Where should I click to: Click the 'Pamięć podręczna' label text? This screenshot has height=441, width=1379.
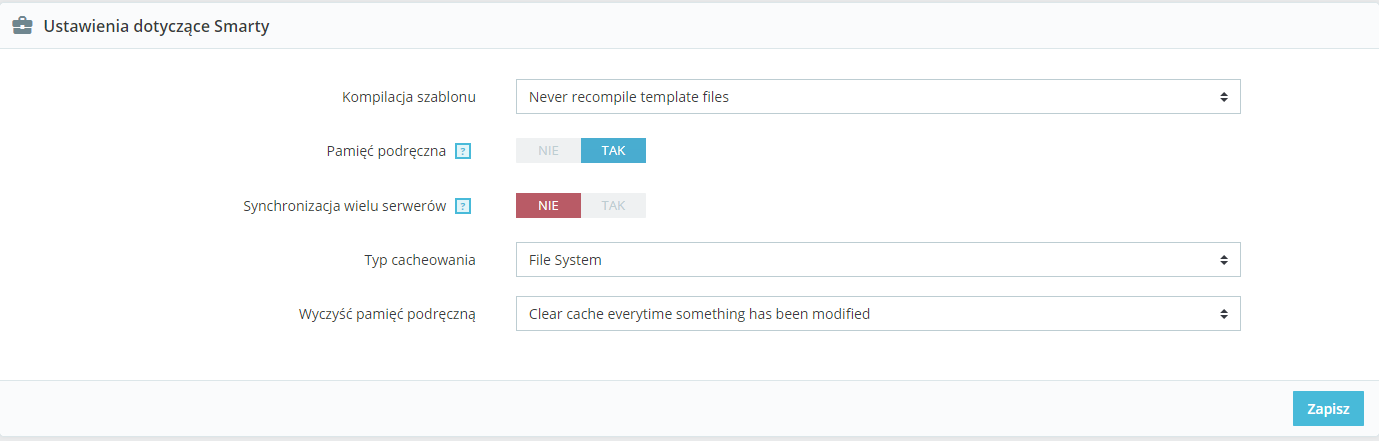click(x=386, y=151)
